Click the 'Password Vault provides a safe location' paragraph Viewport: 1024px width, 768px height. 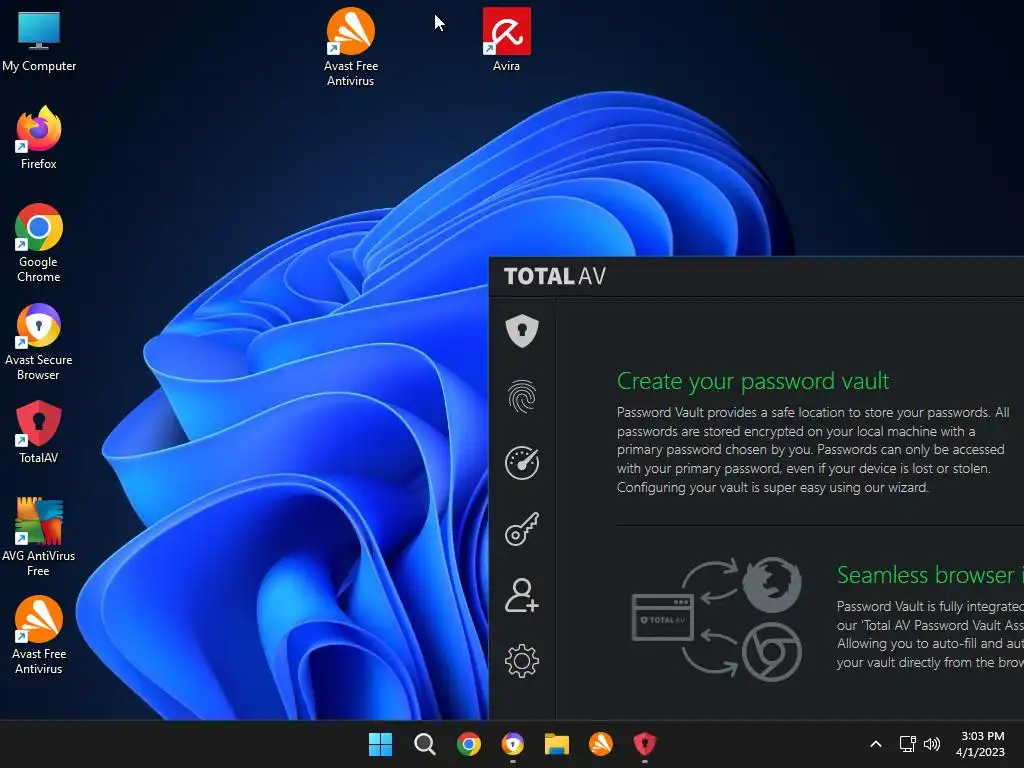813,449
